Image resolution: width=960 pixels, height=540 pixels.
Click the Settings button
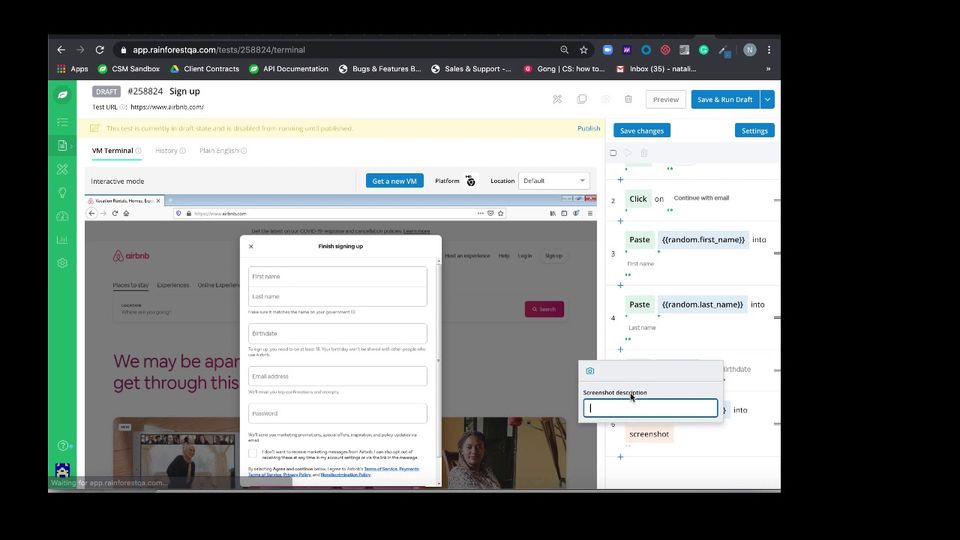tap(754, 130)
